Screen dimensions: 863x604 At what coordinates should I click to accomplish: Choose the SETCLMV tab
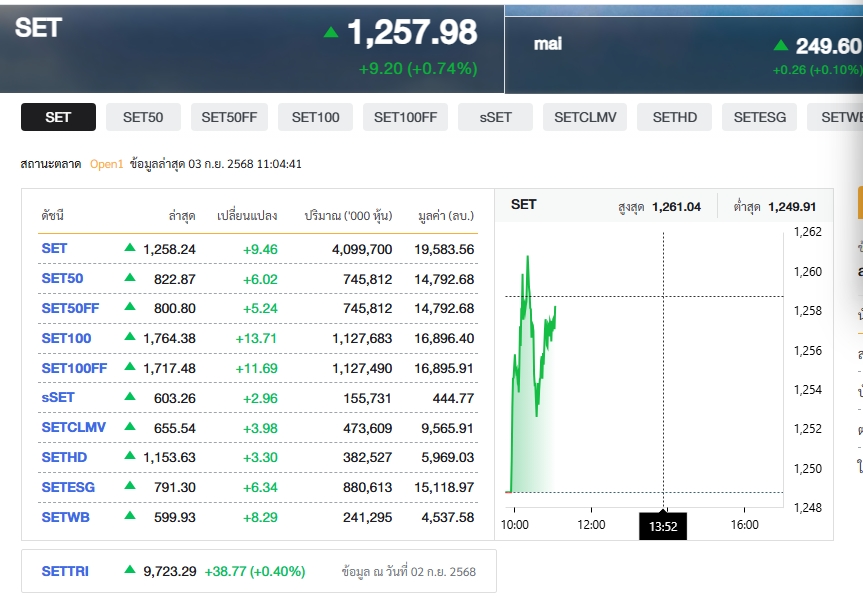[585, 117]
